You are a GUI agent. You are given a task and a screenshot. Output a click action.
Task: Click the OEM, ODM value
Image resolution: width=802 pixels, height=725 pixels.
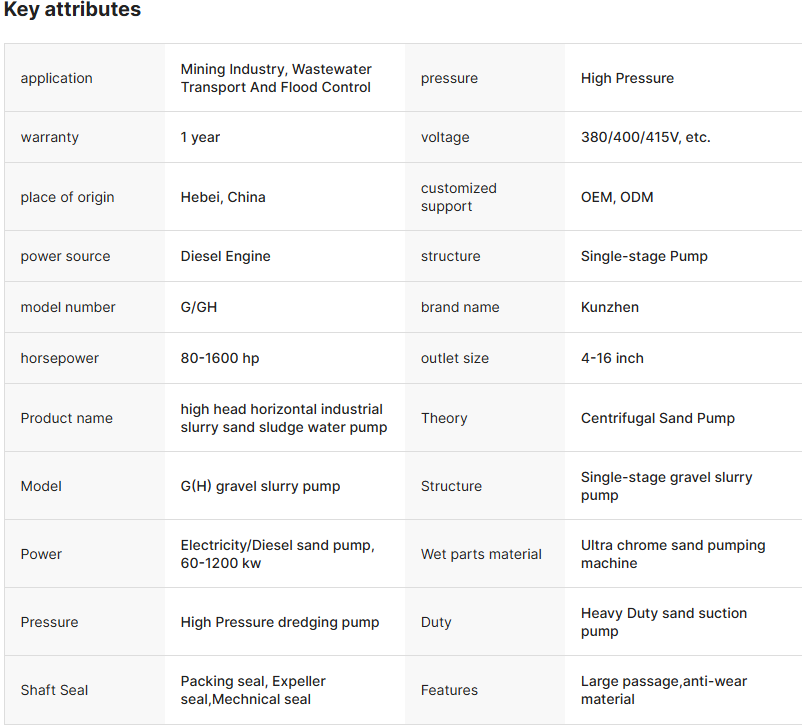(616, 197)
